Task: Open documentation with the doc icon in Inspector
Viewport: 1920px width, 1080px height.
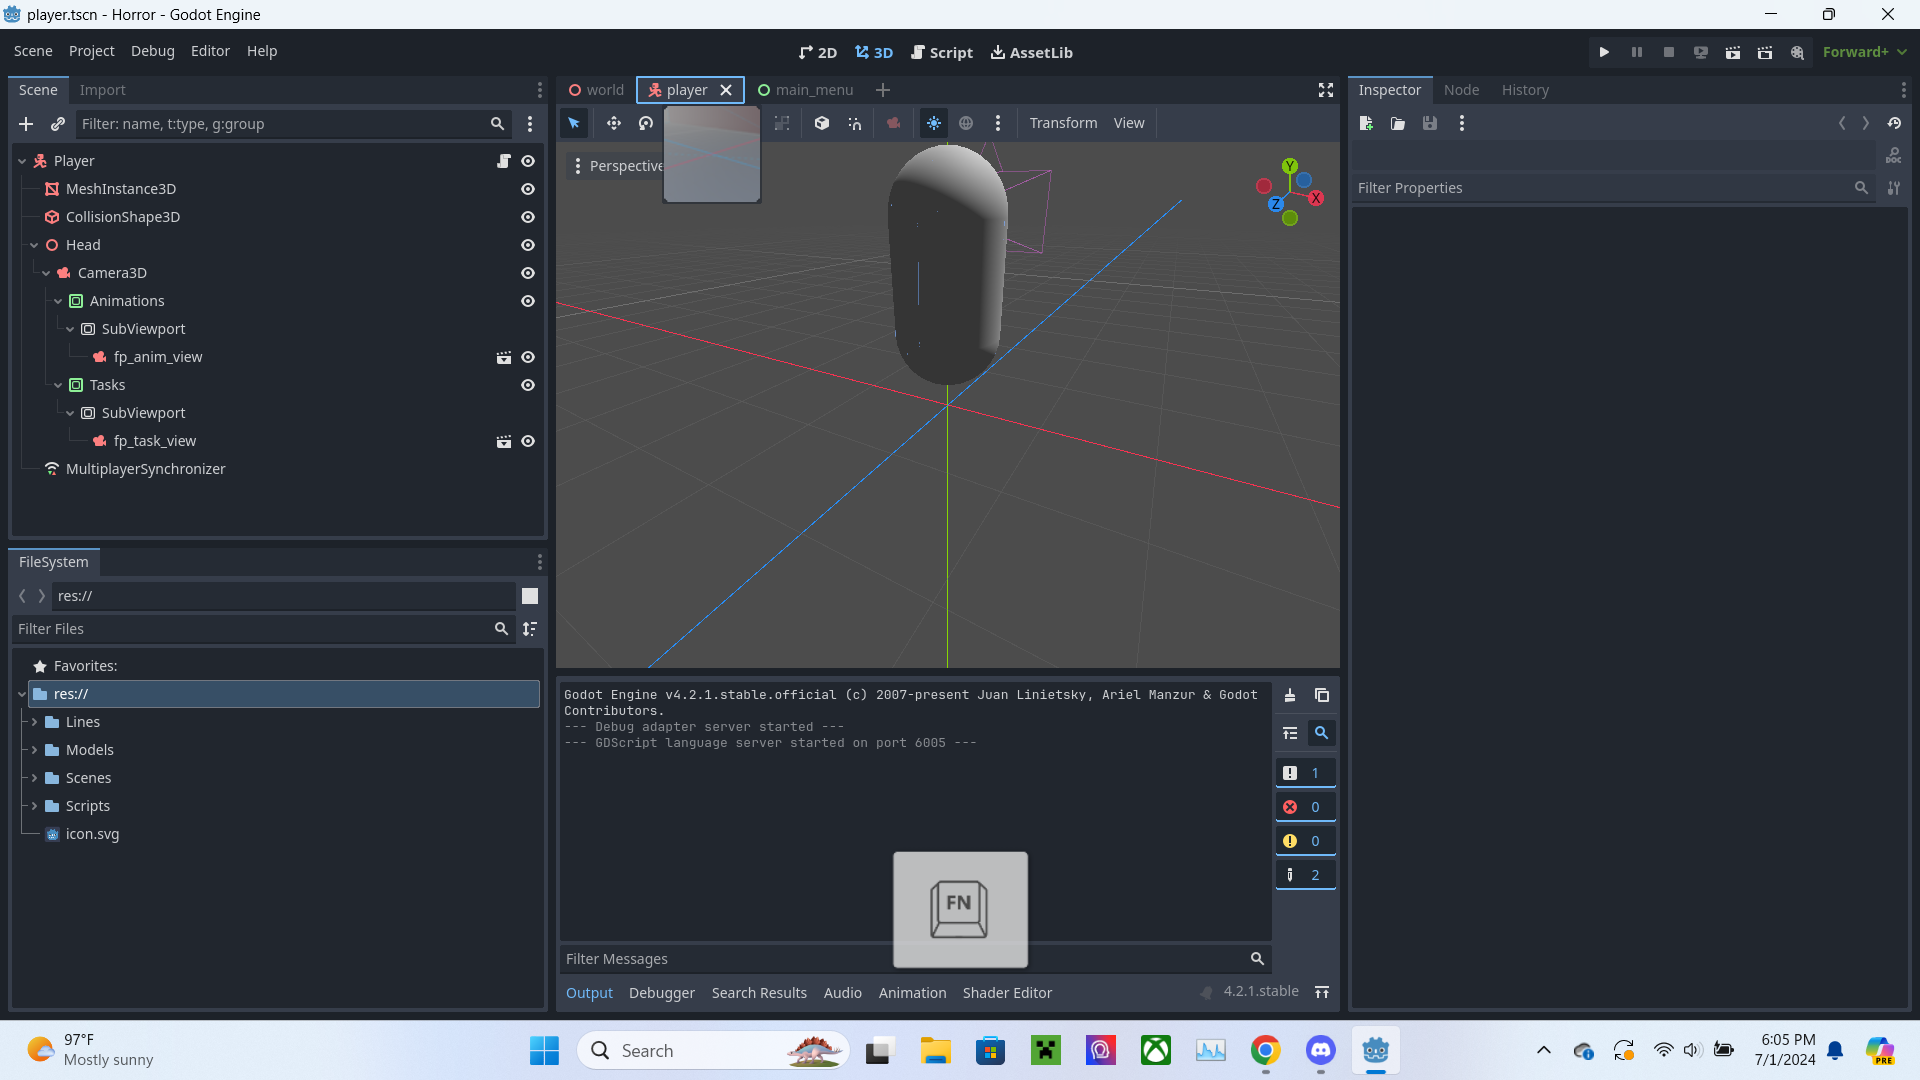Action: pos(1895,155)
